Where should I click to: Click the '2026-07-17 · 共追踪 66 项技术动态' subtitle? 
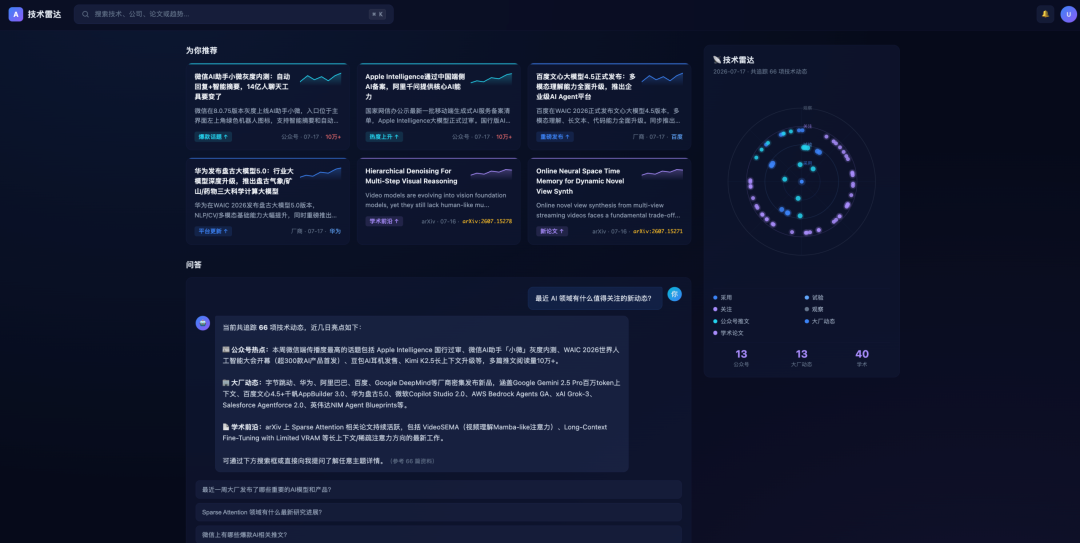[760, 72]
